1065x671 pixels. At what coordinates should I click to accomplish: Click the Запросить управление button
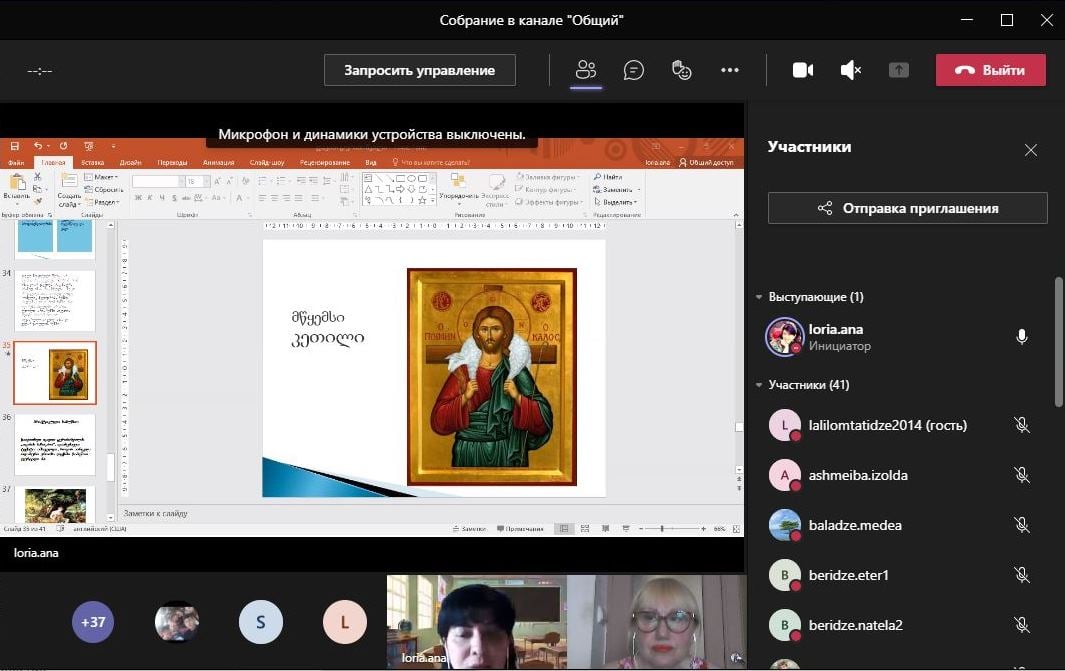[x=420, y=70]
